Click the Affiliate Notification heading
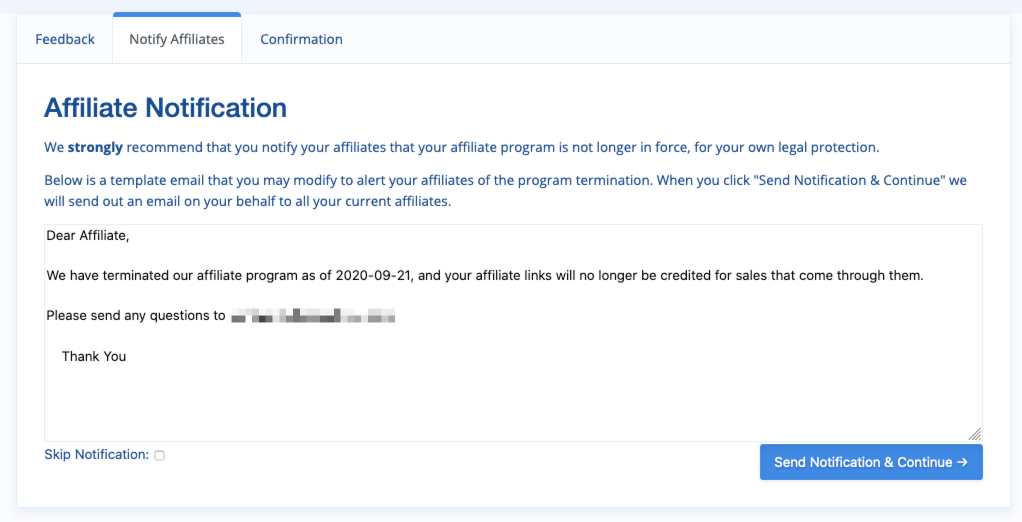Screen dimensions: 1022x522 click(166, 108)
